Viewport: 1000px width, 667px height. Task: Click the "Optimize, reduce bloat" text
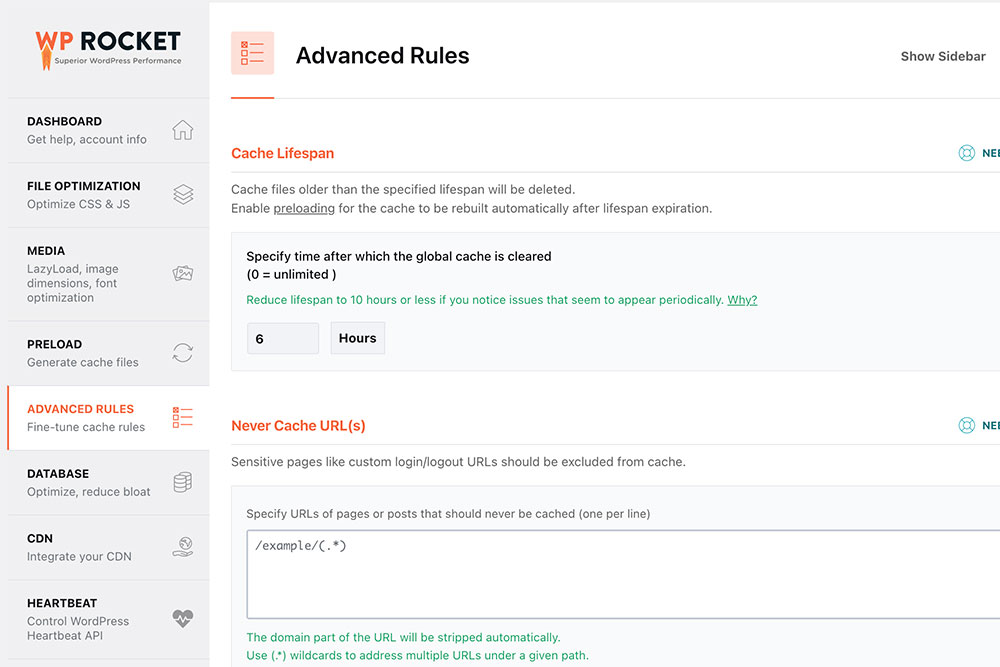89,492
